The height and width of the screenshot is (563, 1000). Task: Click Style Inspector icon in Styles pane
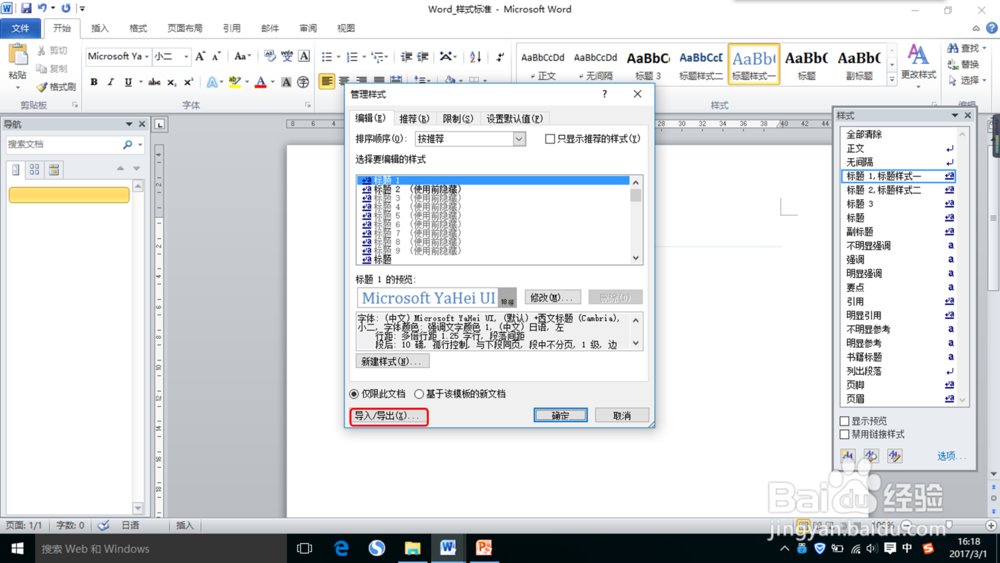[871, 455]
